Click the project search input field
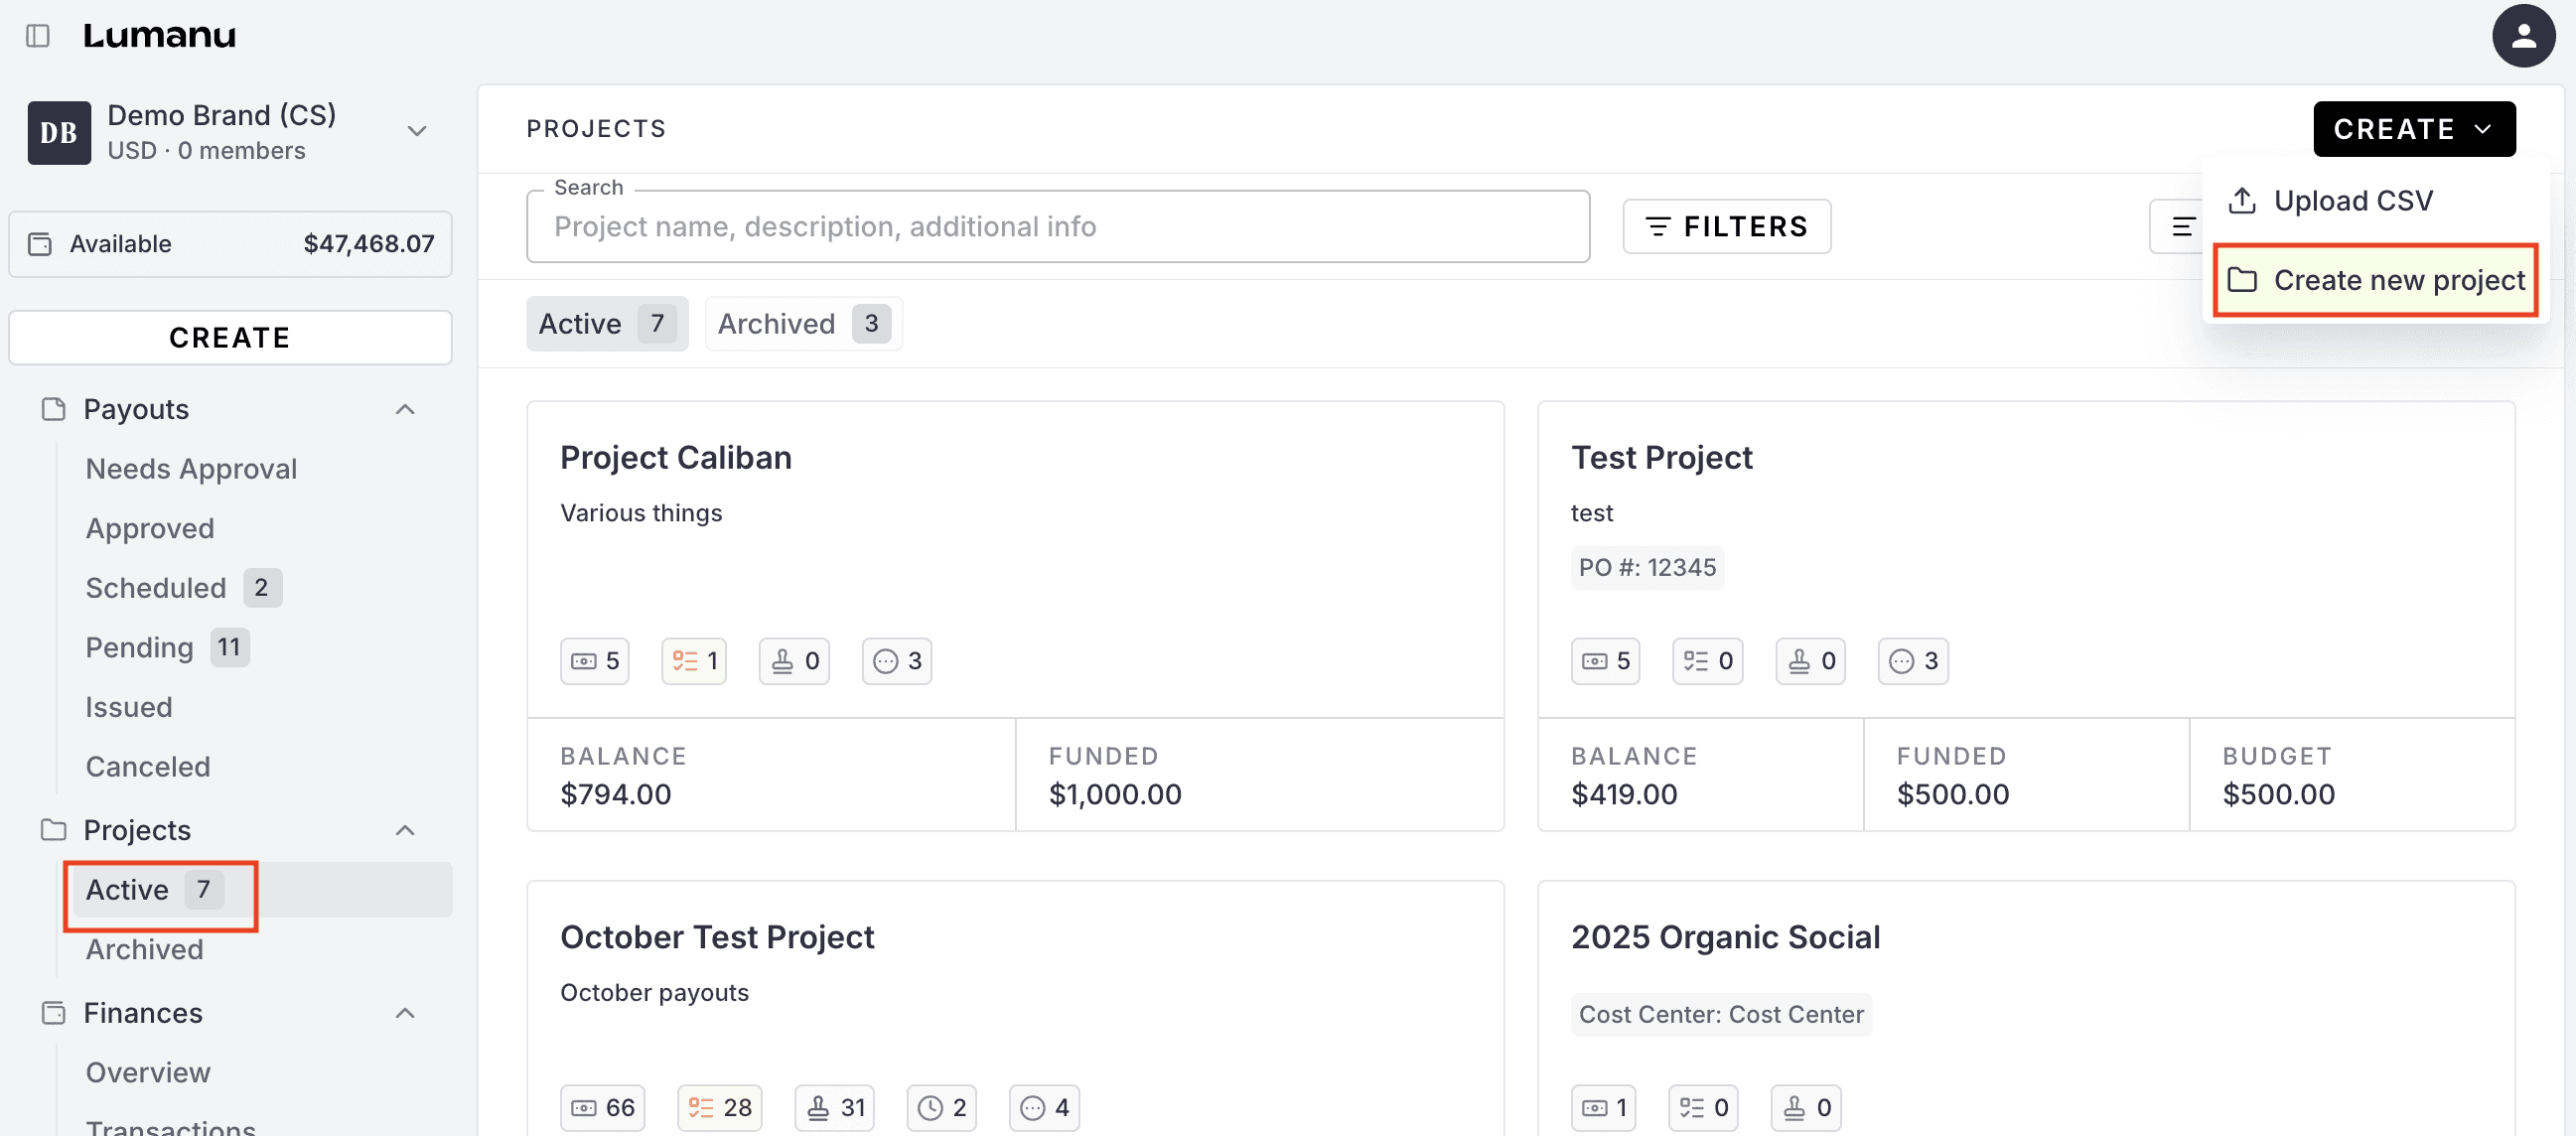The height and width of the screenshot is (1136, 2576). click(1058, 227)
